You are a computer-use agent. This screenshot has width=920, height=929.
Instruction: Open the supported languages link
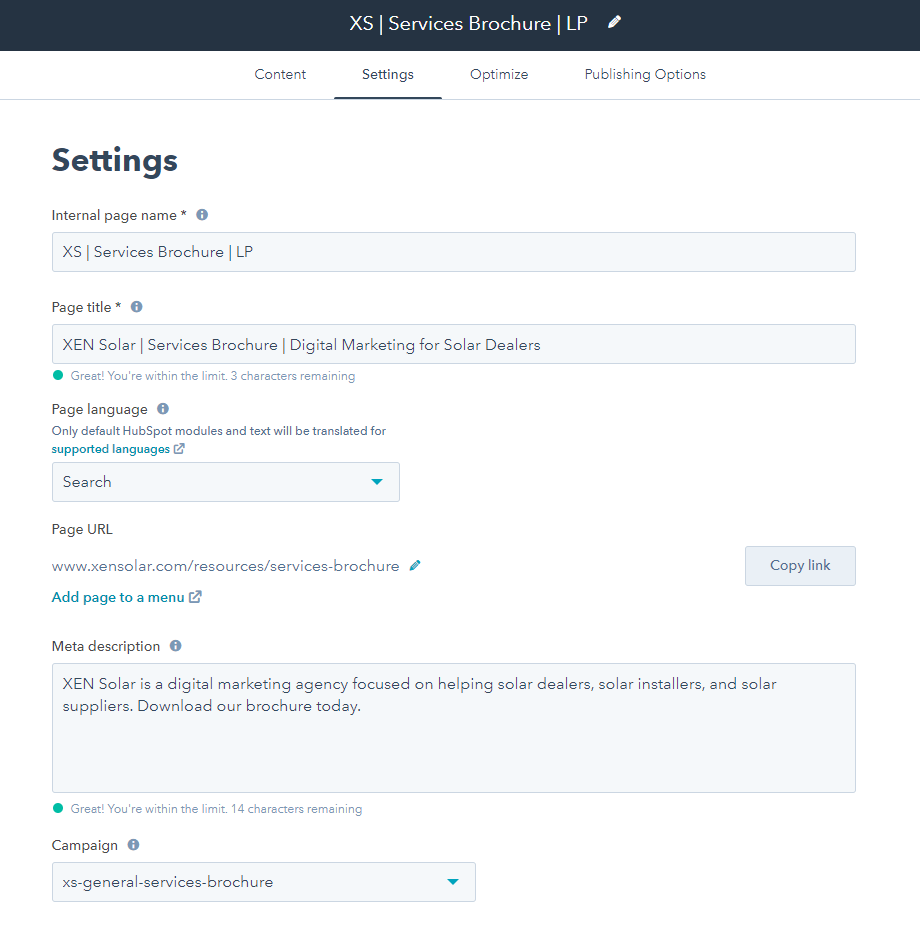111,449
